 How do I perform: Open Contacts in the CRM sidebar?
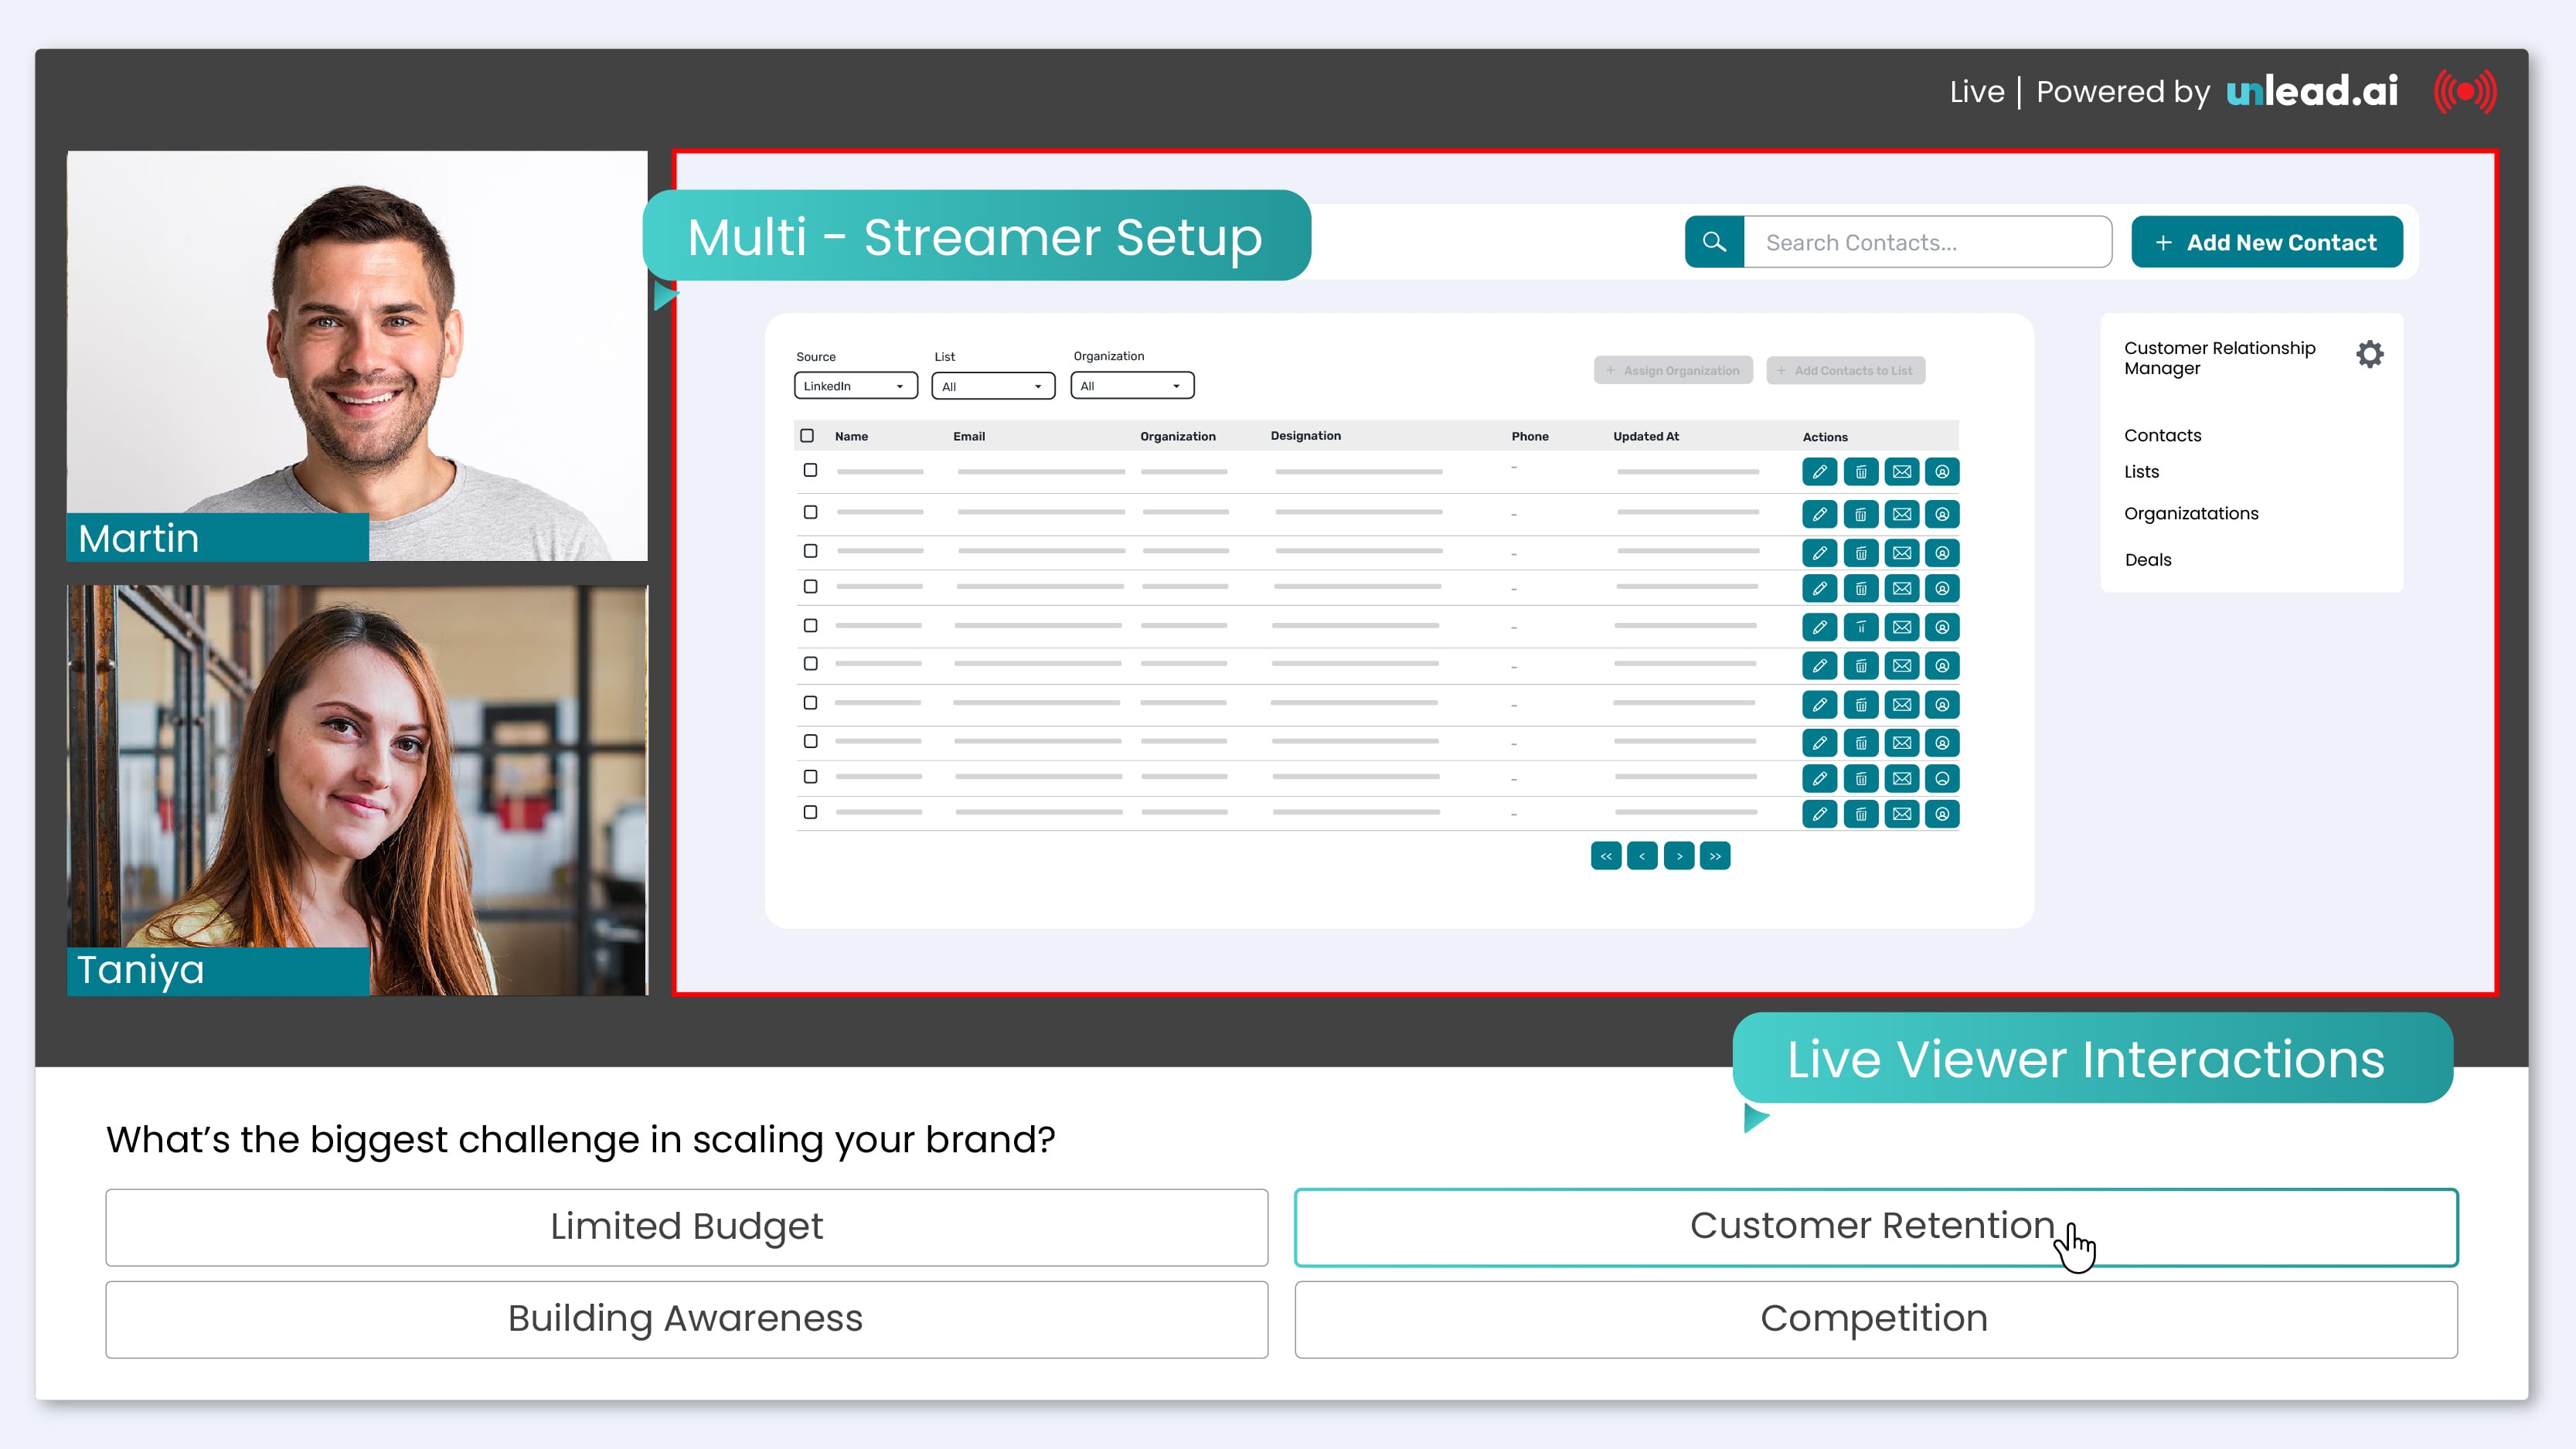2162,435
